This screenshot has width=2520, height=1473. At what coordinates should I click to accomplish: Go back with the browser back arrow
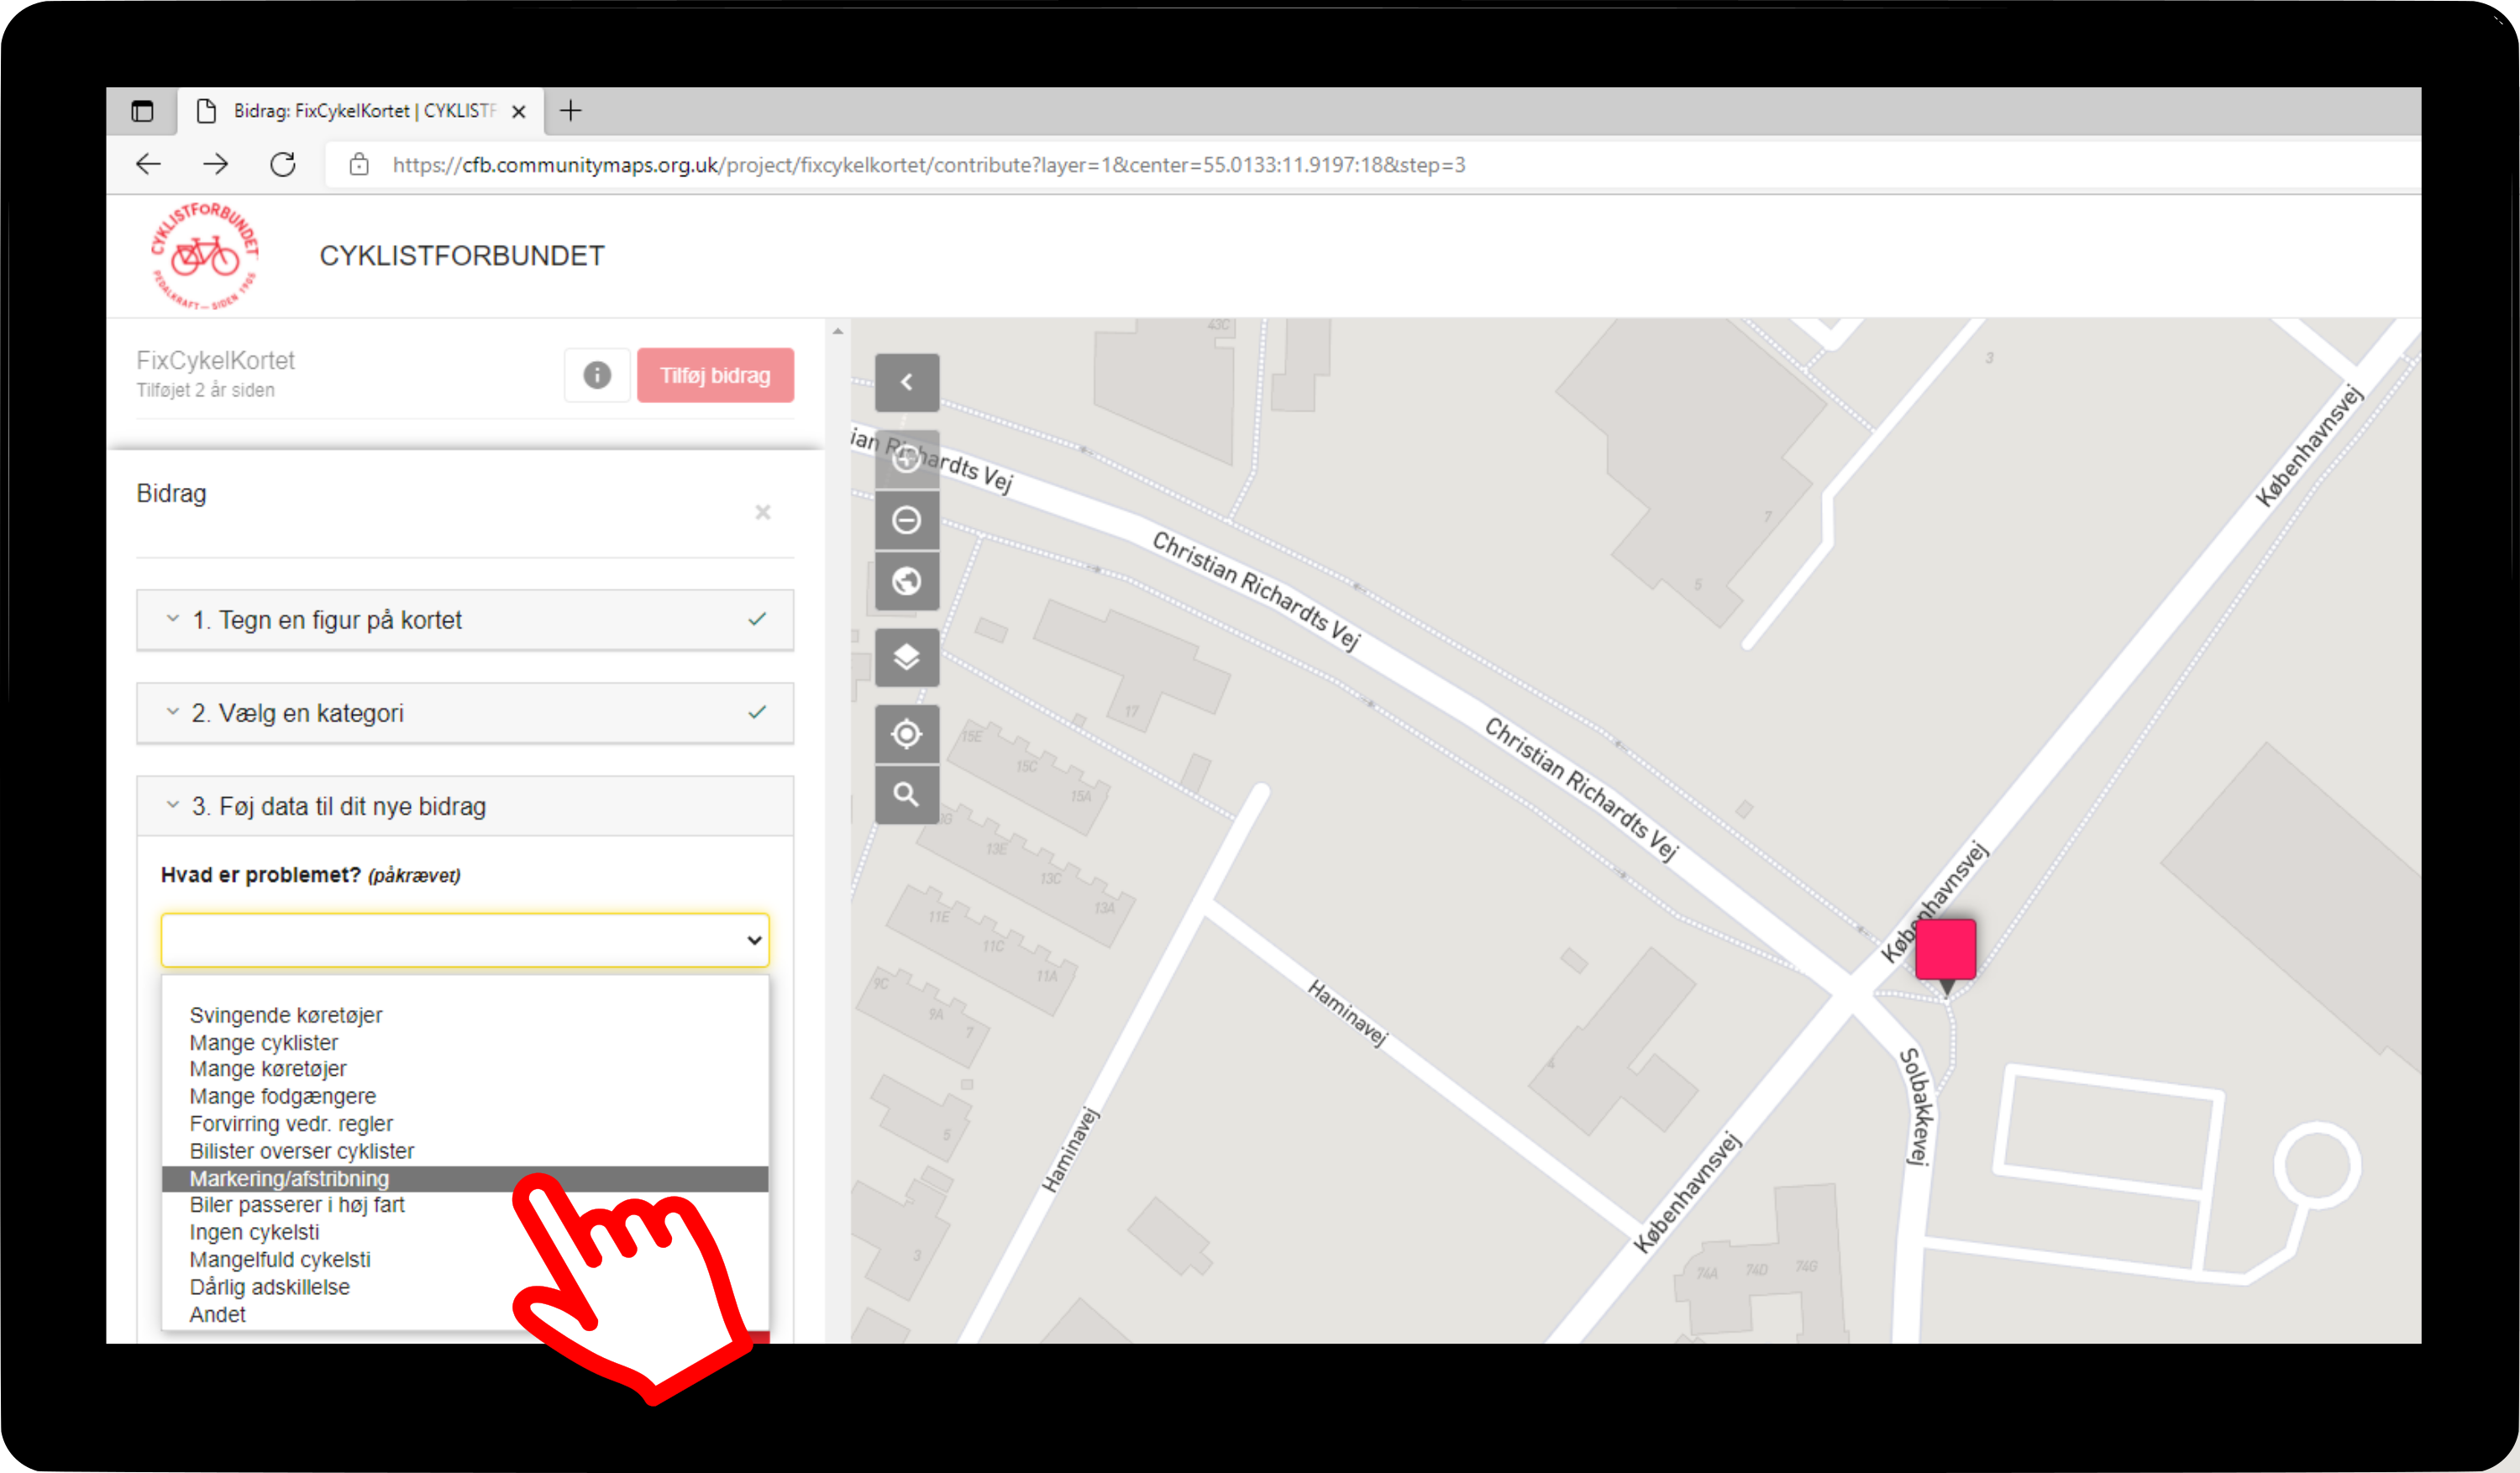click(x=148, y=164)
